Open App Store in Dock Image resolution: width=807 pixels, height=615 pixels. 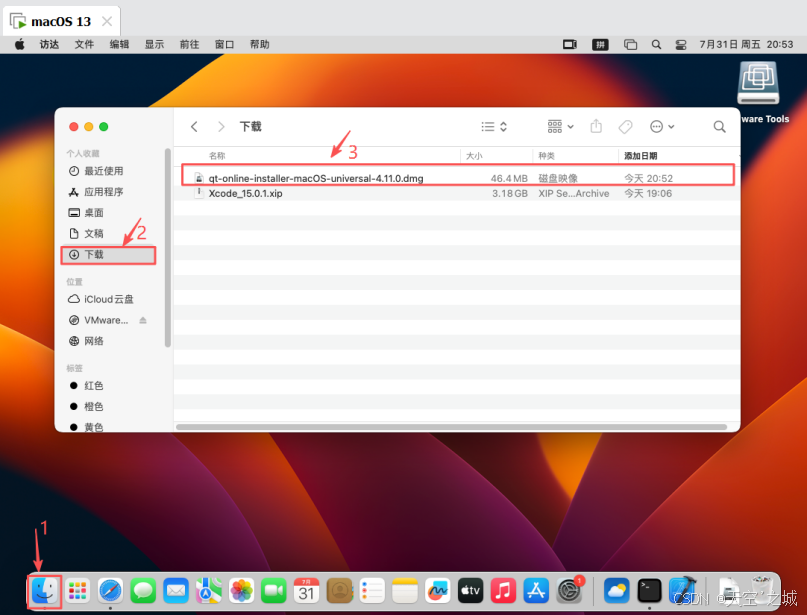pyautogui.click(x=536, y=591)
